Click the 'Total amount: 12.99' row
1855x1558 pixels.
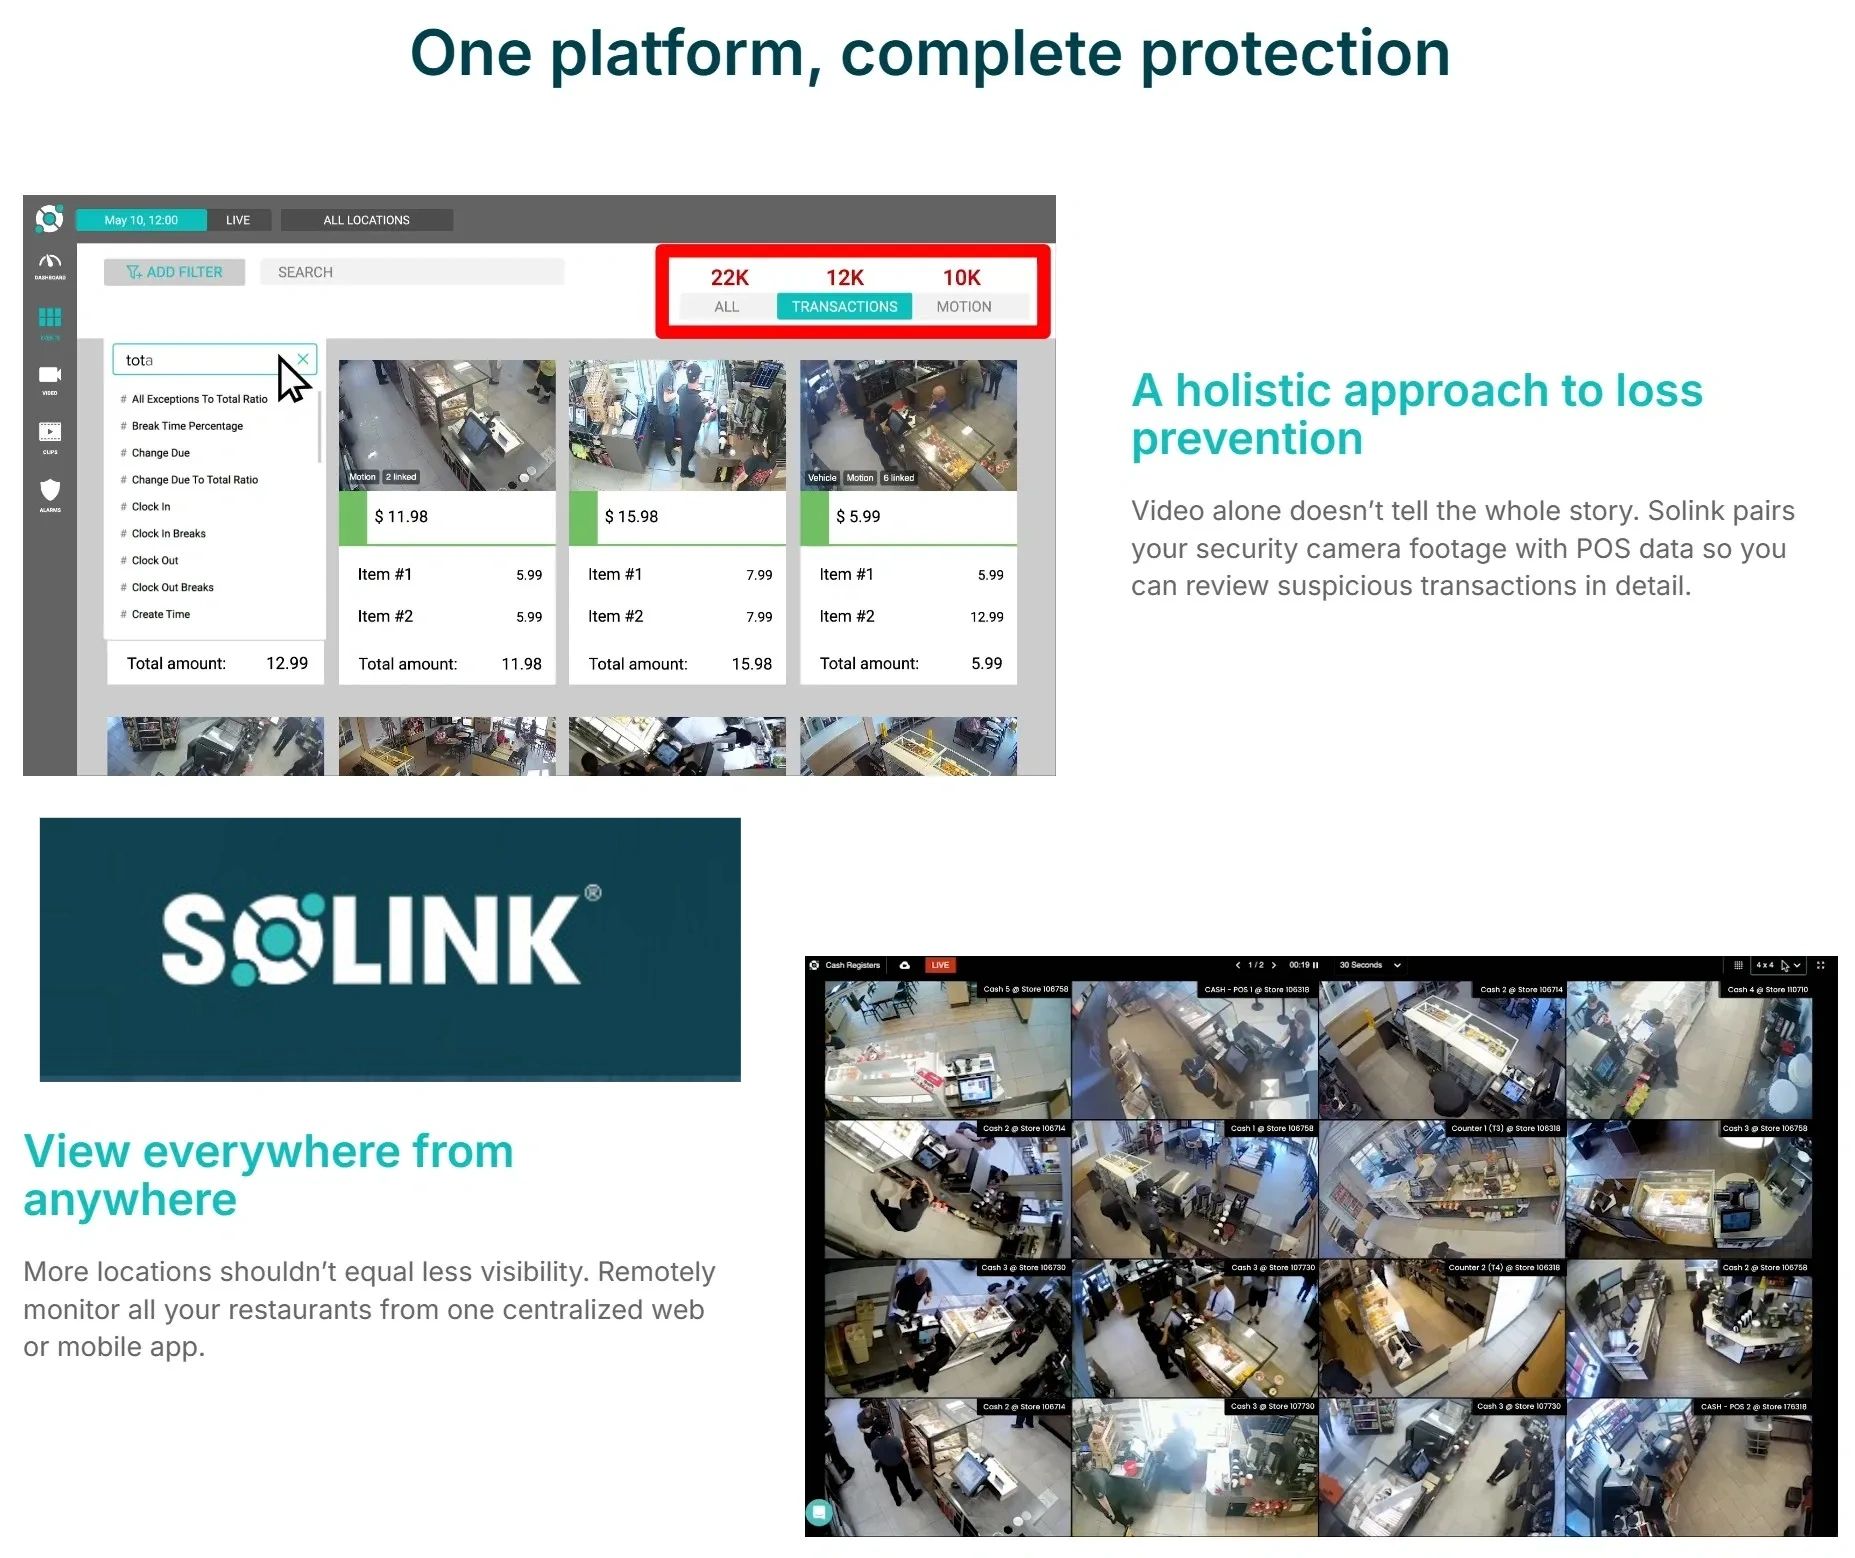click(216, 663)
